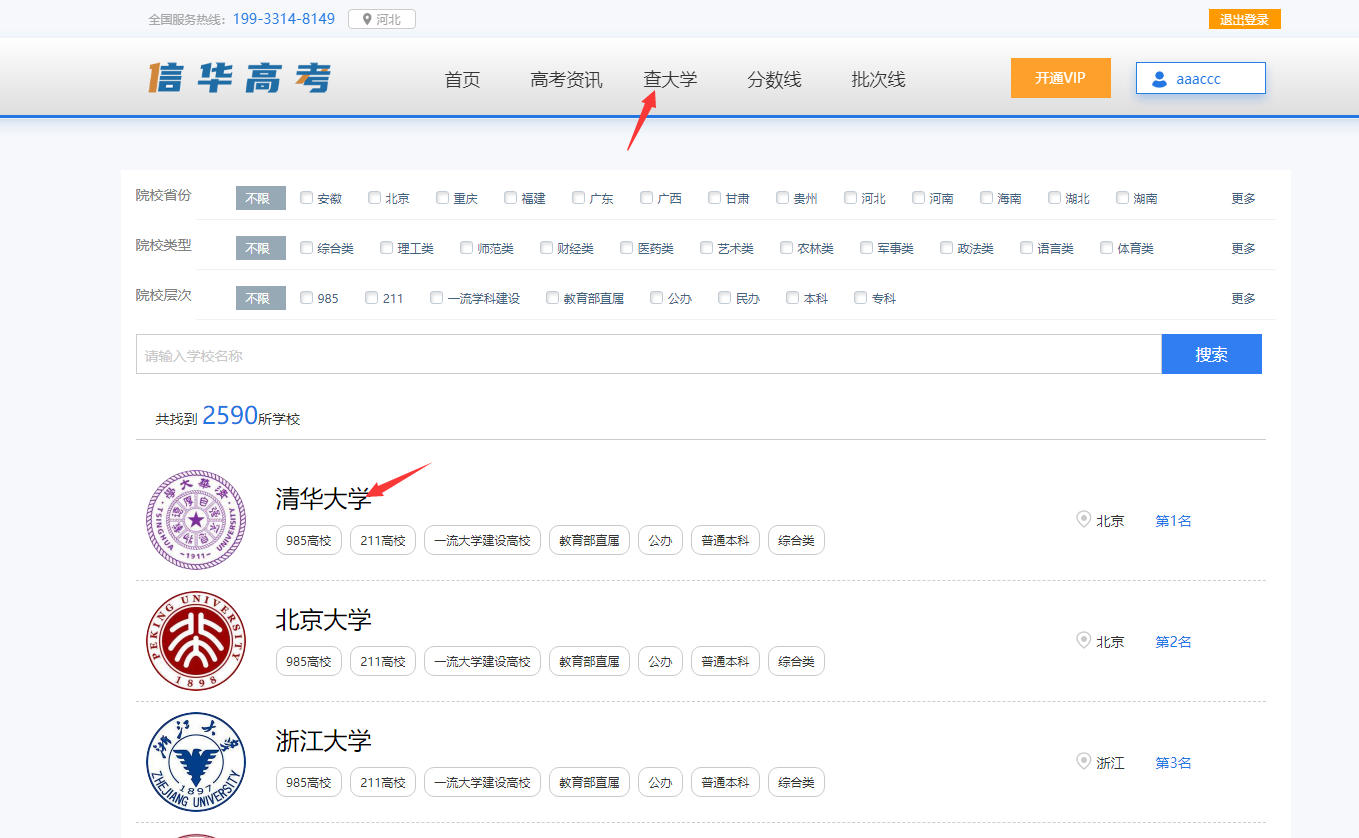1359x838 pixels.
Task: Click the 第2名 ranking link
Action: coord(1173,641)
